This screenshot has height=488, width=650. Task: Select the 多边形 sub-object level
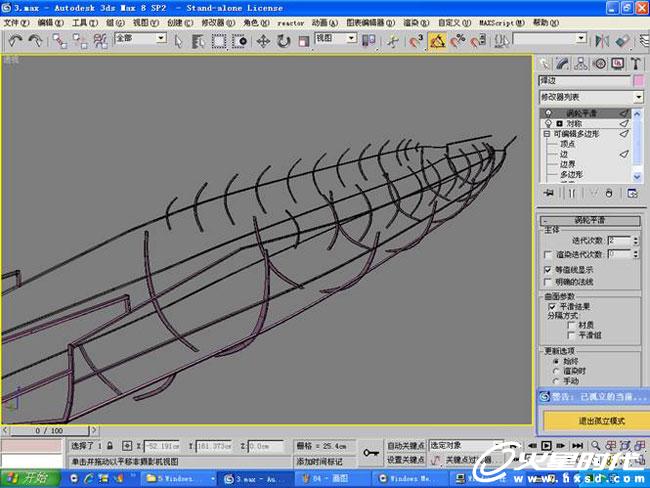click(571, 175)
